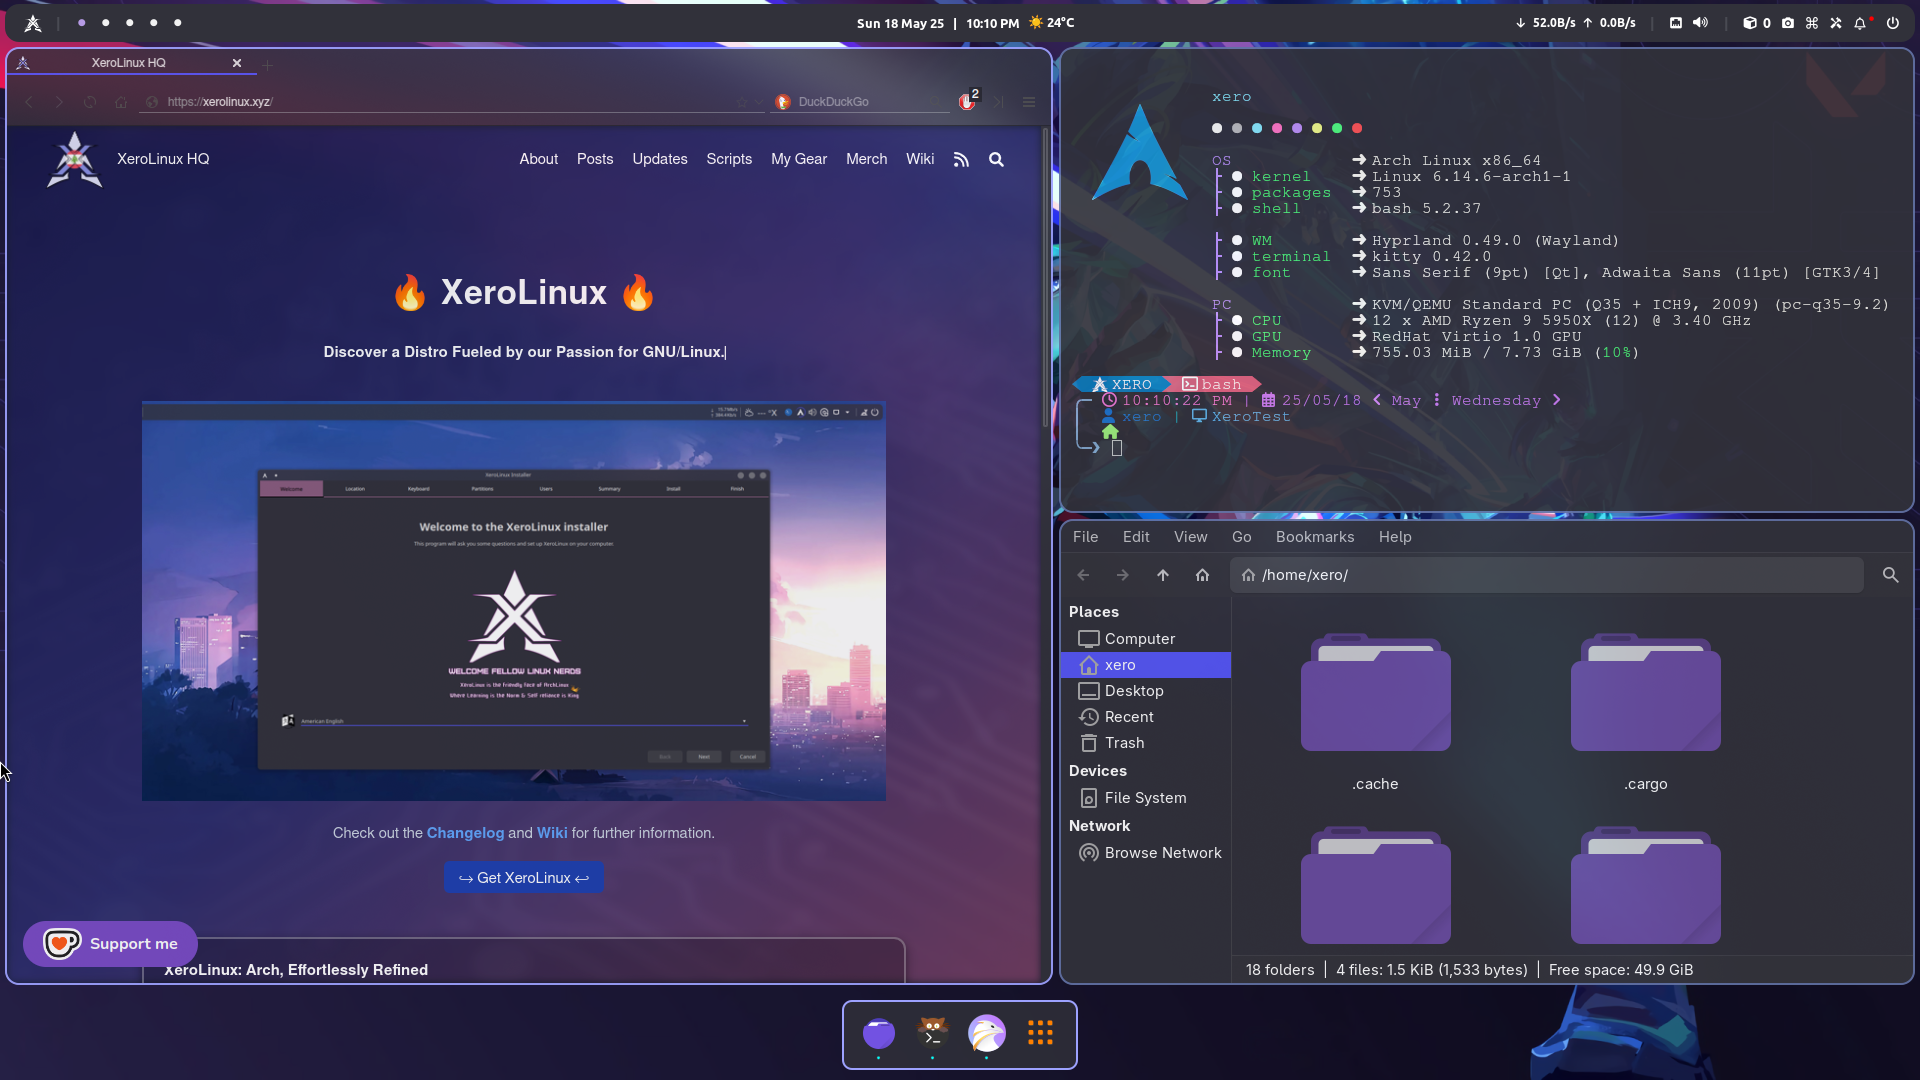Click the Get XeroLinux button
Viewport: 1920px width, 1080px height.
pos(523,878)
